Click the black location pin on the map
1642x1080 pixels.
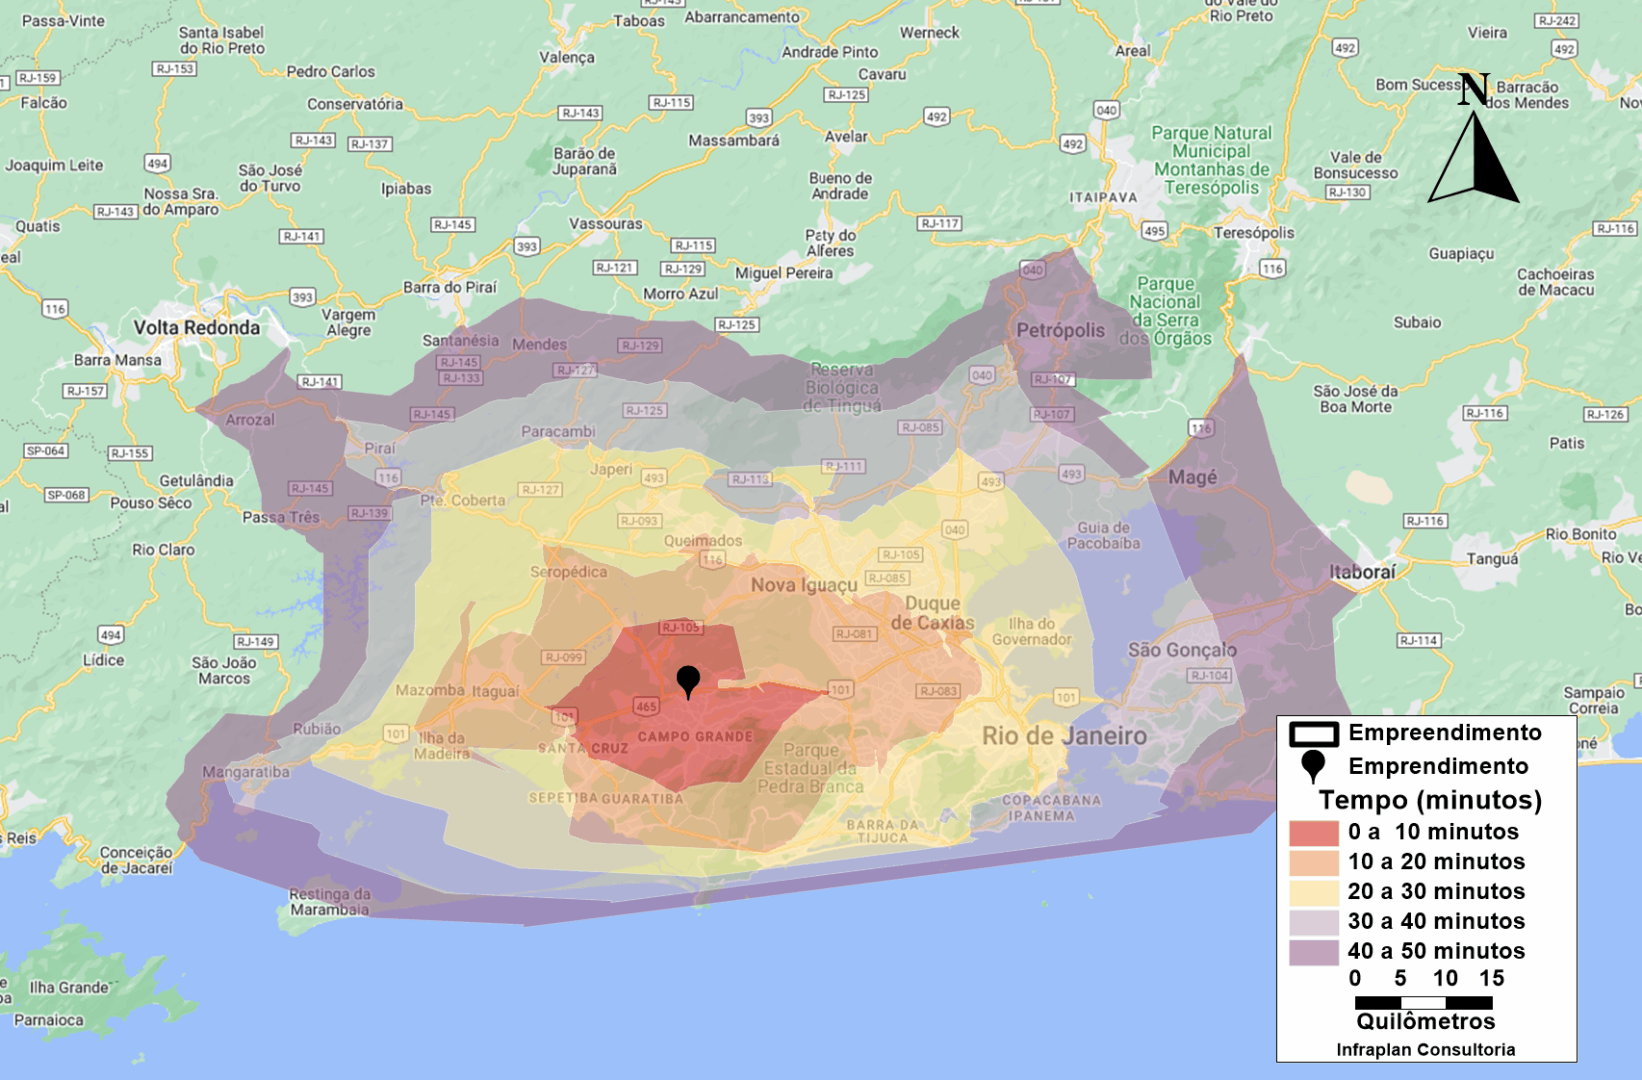coord(688,681)
